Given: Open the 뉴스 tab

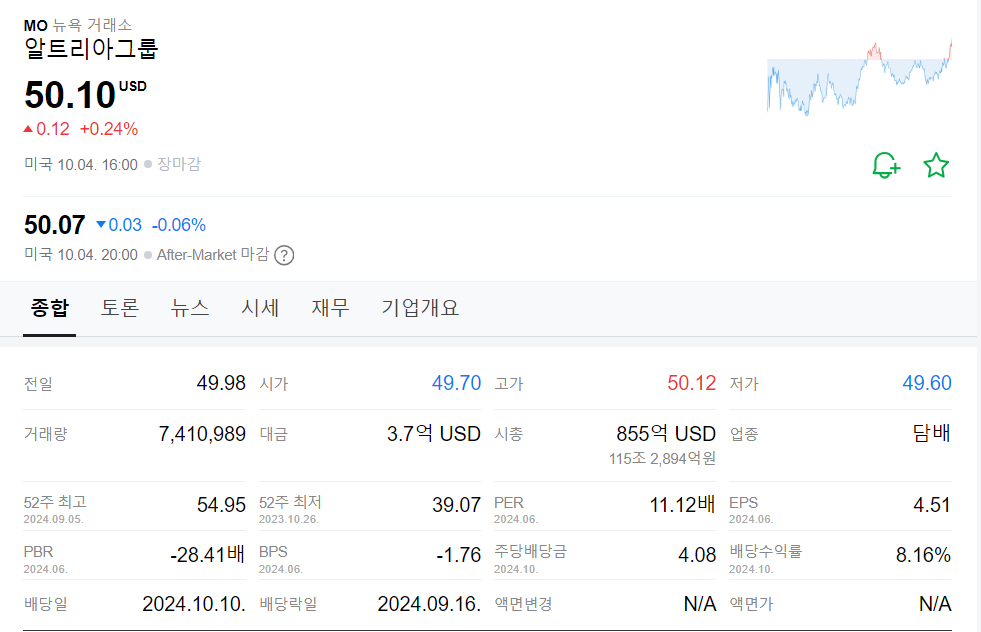Looking at the screenshot, I should (190, 308).
